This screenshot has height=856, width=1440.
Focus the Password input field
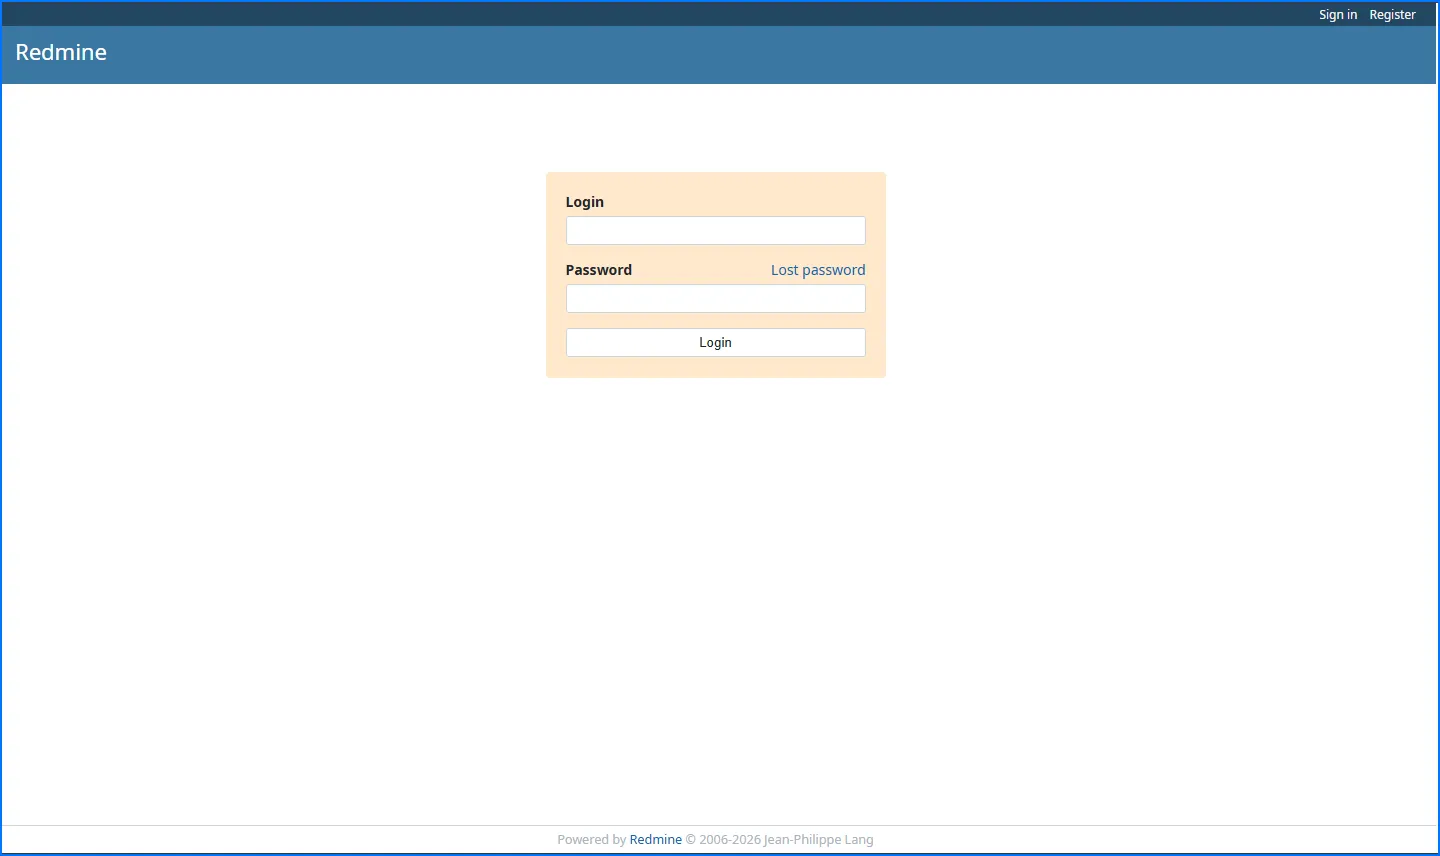coord(716,299)
